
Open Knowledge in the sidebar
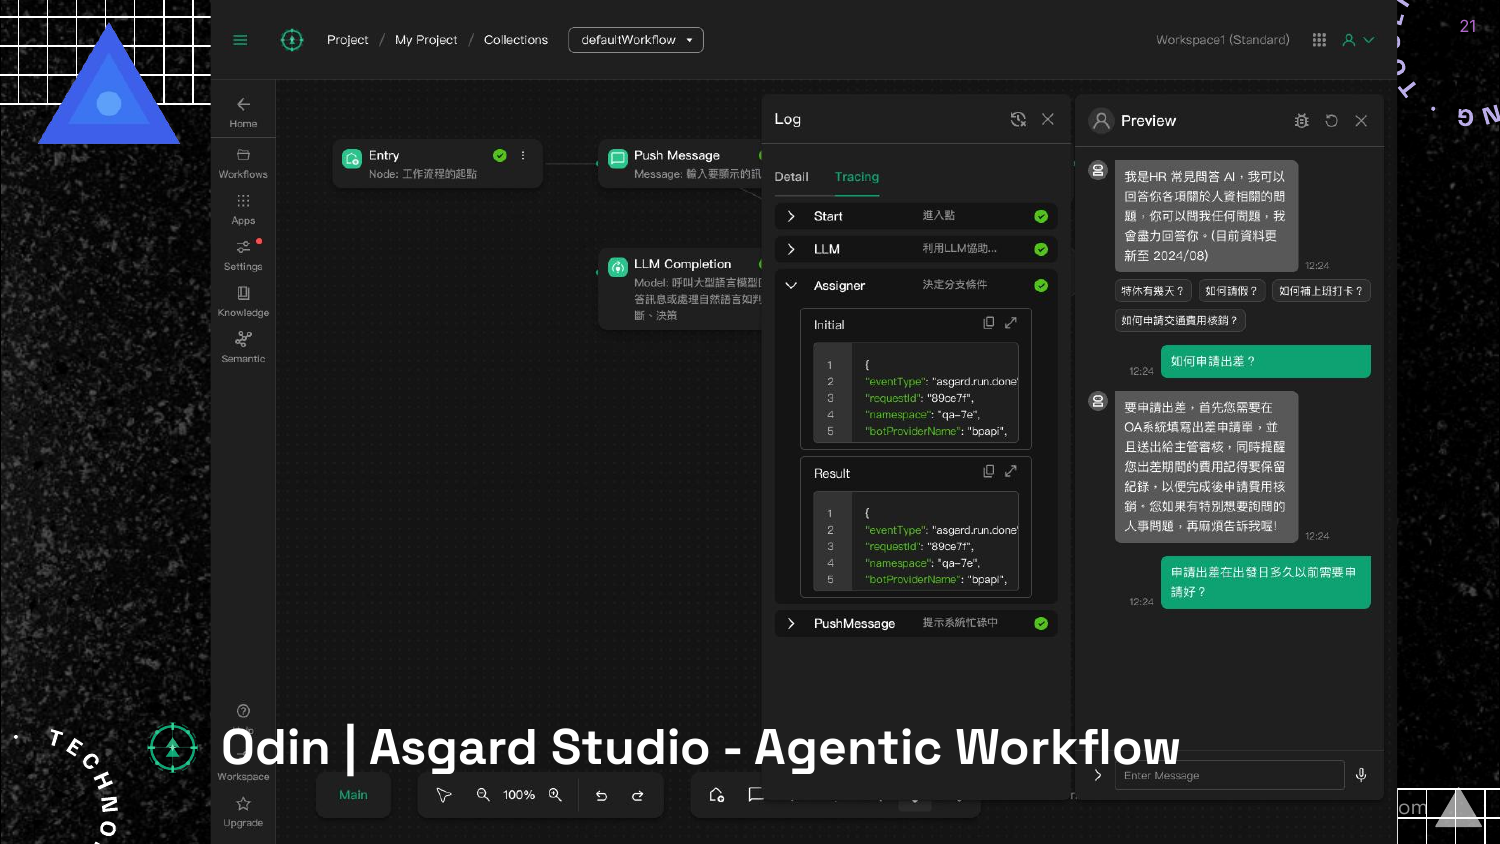coord(243,302)
